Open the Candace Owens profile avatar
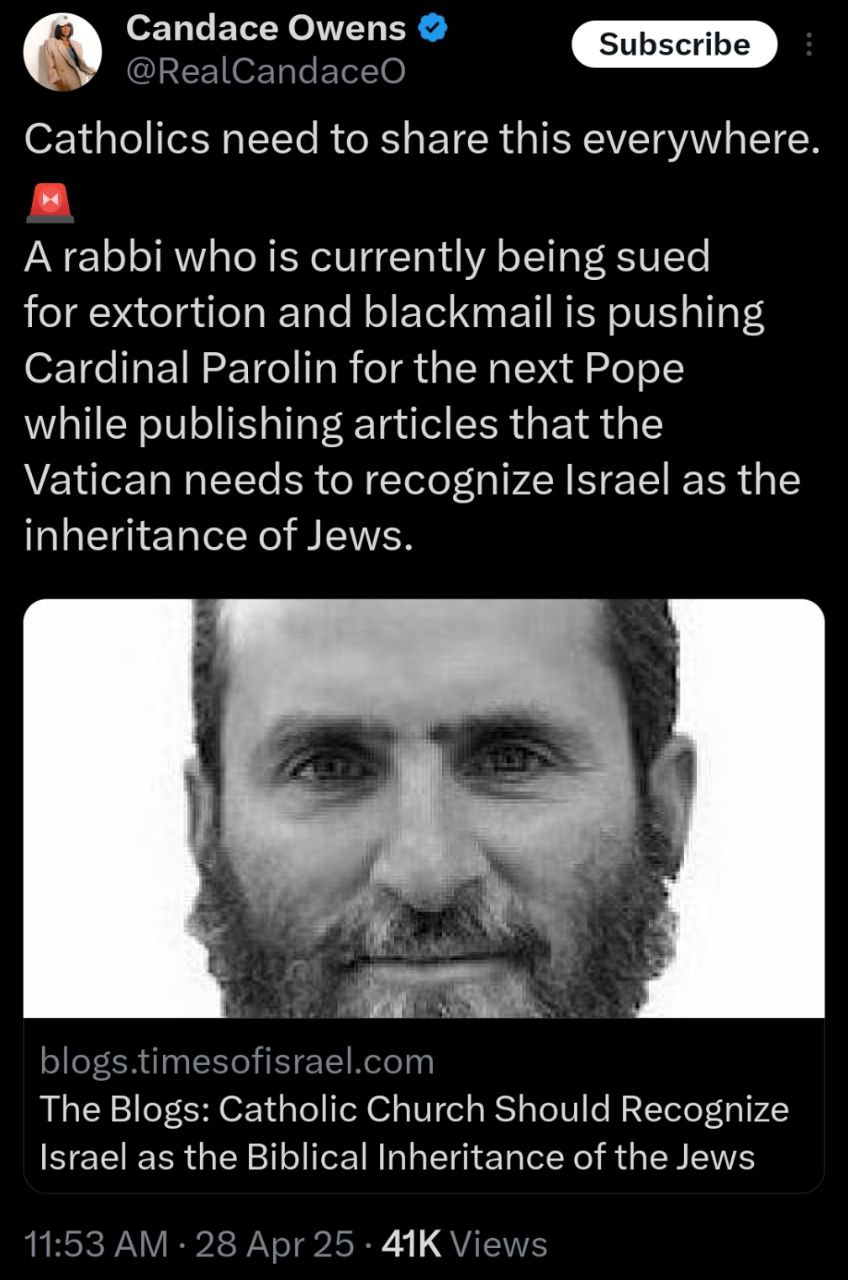 [61, 53]
